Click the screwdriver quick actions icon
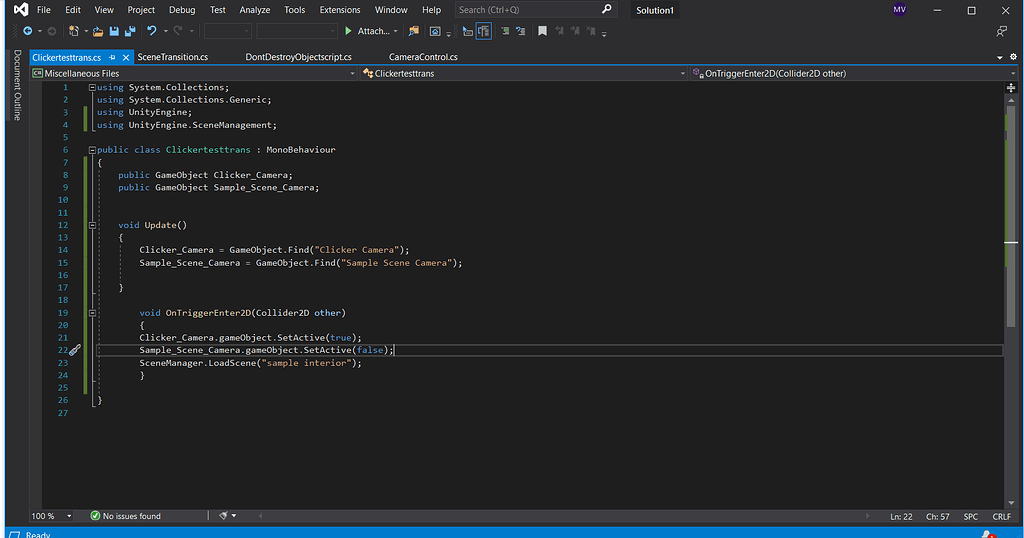This screenshot has width=1024, height=538. coord(74,350)
